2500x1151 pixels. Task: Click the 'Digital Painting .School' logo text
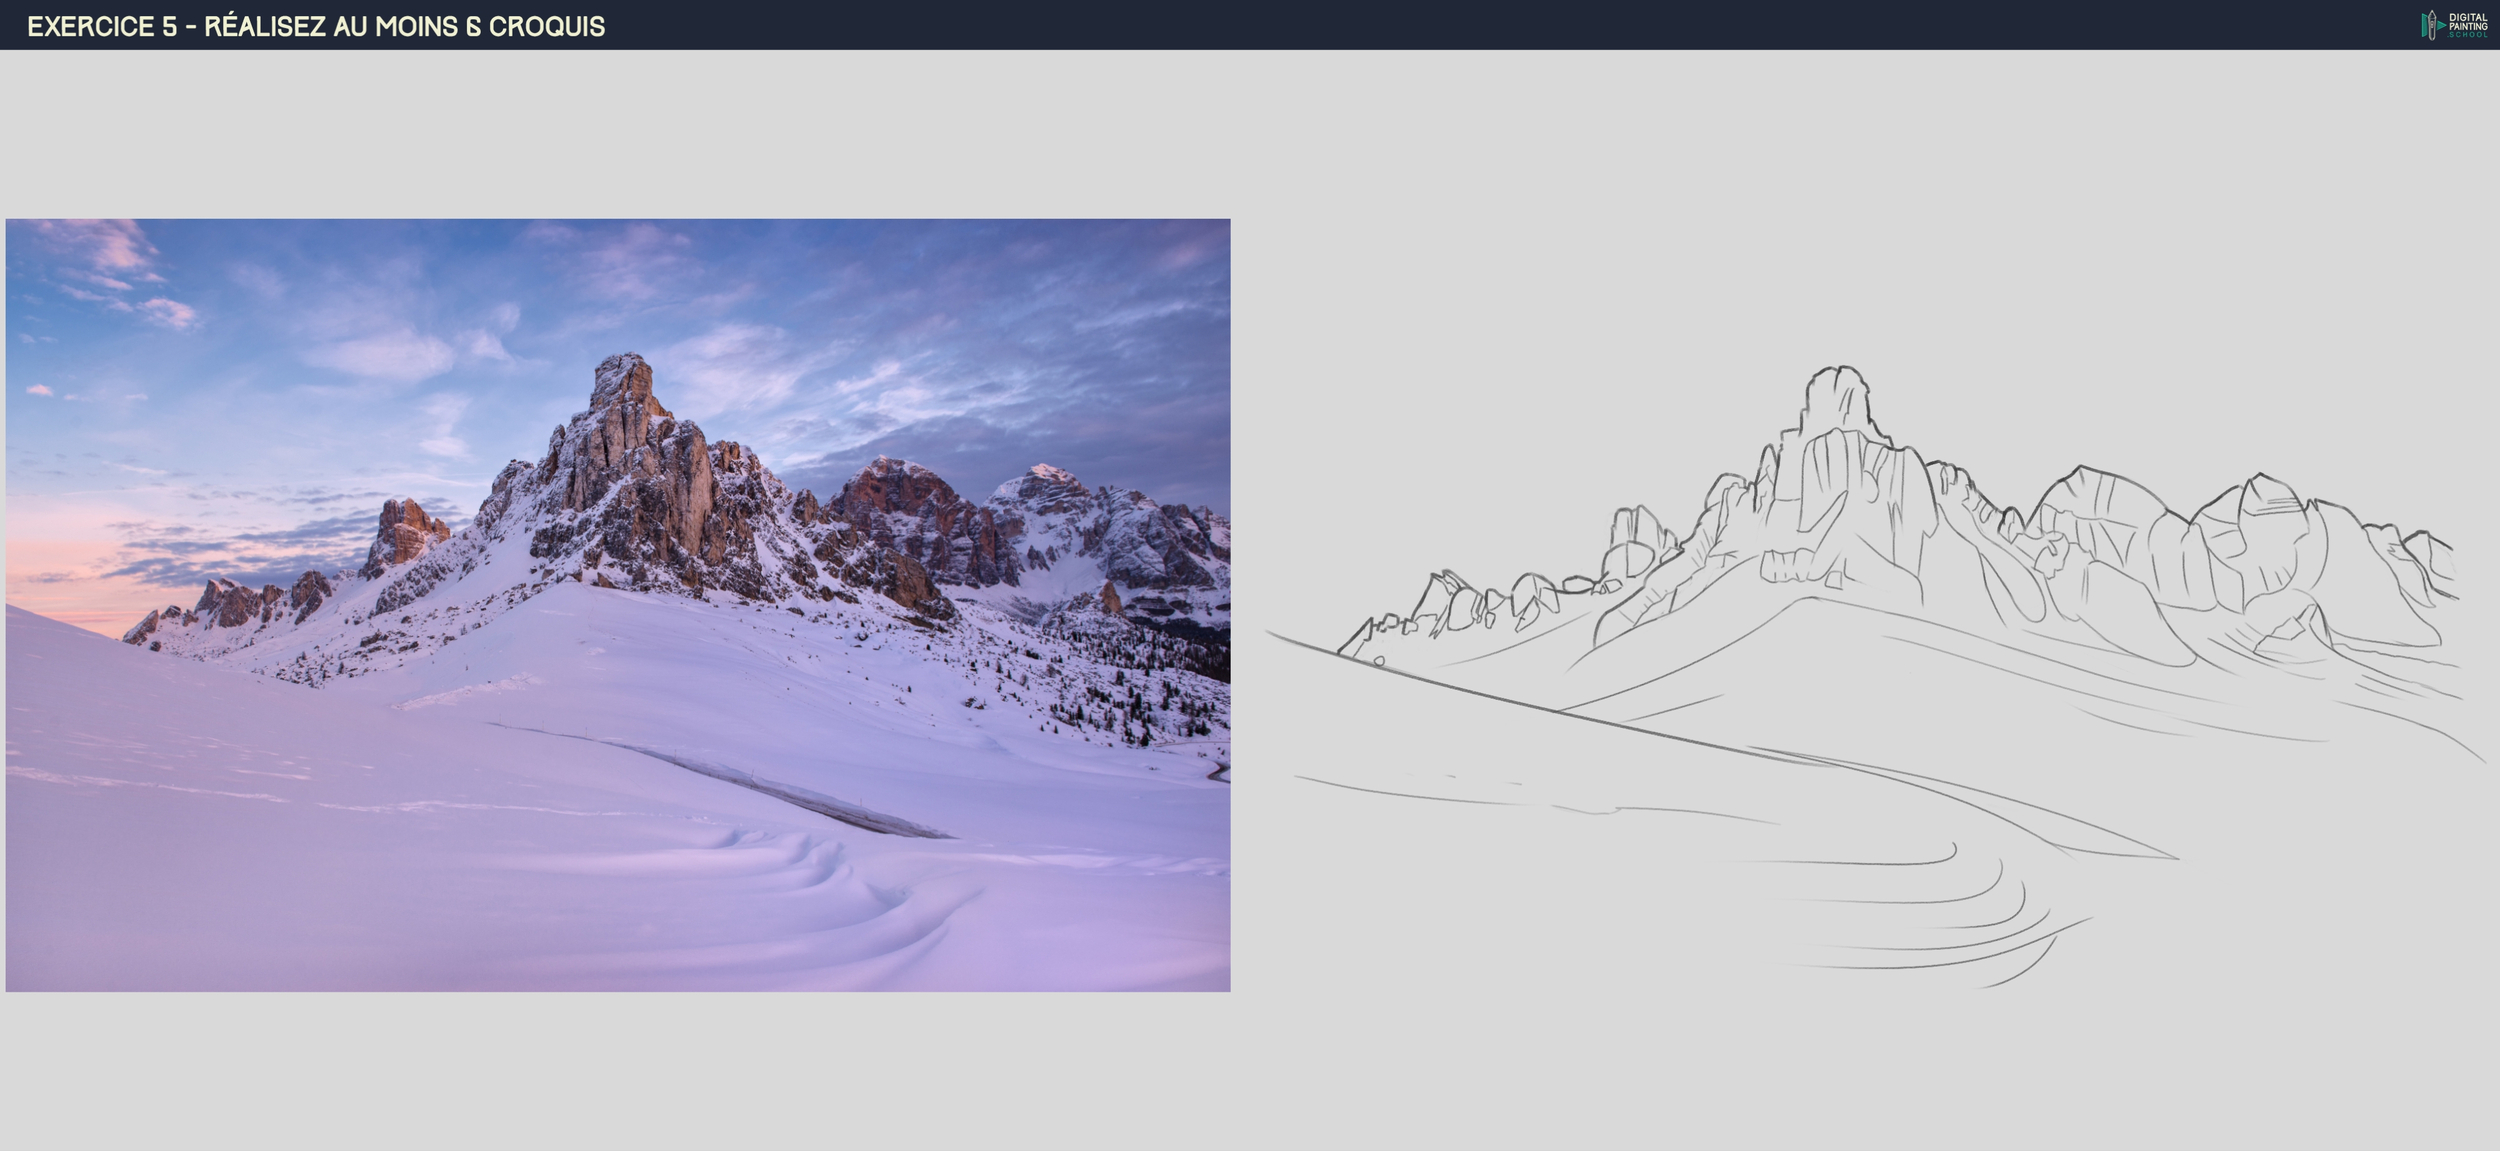2468,25
